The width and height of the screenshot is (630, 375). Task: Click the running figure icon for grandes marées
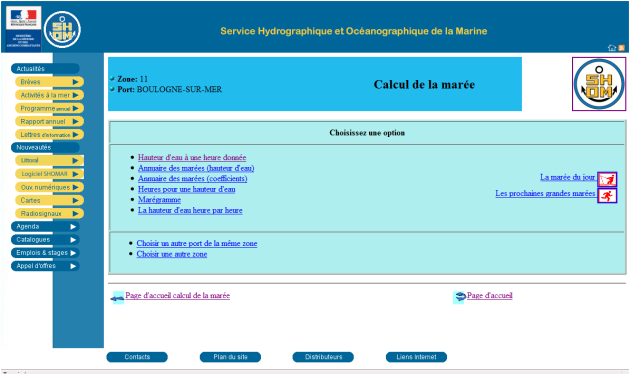[x=607, y=196]
